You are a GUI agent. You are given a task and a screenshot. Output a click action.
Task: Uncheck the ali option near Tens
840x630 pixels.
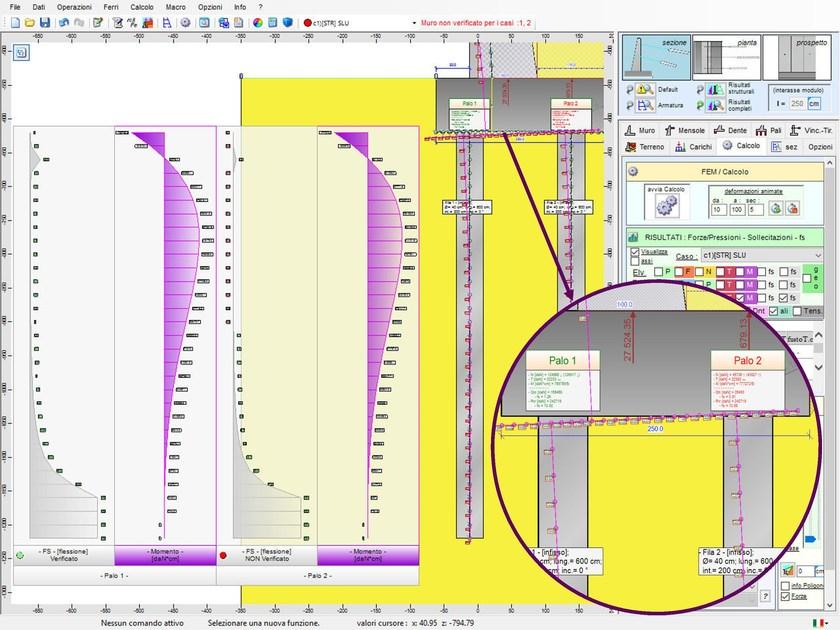[773, 310]
